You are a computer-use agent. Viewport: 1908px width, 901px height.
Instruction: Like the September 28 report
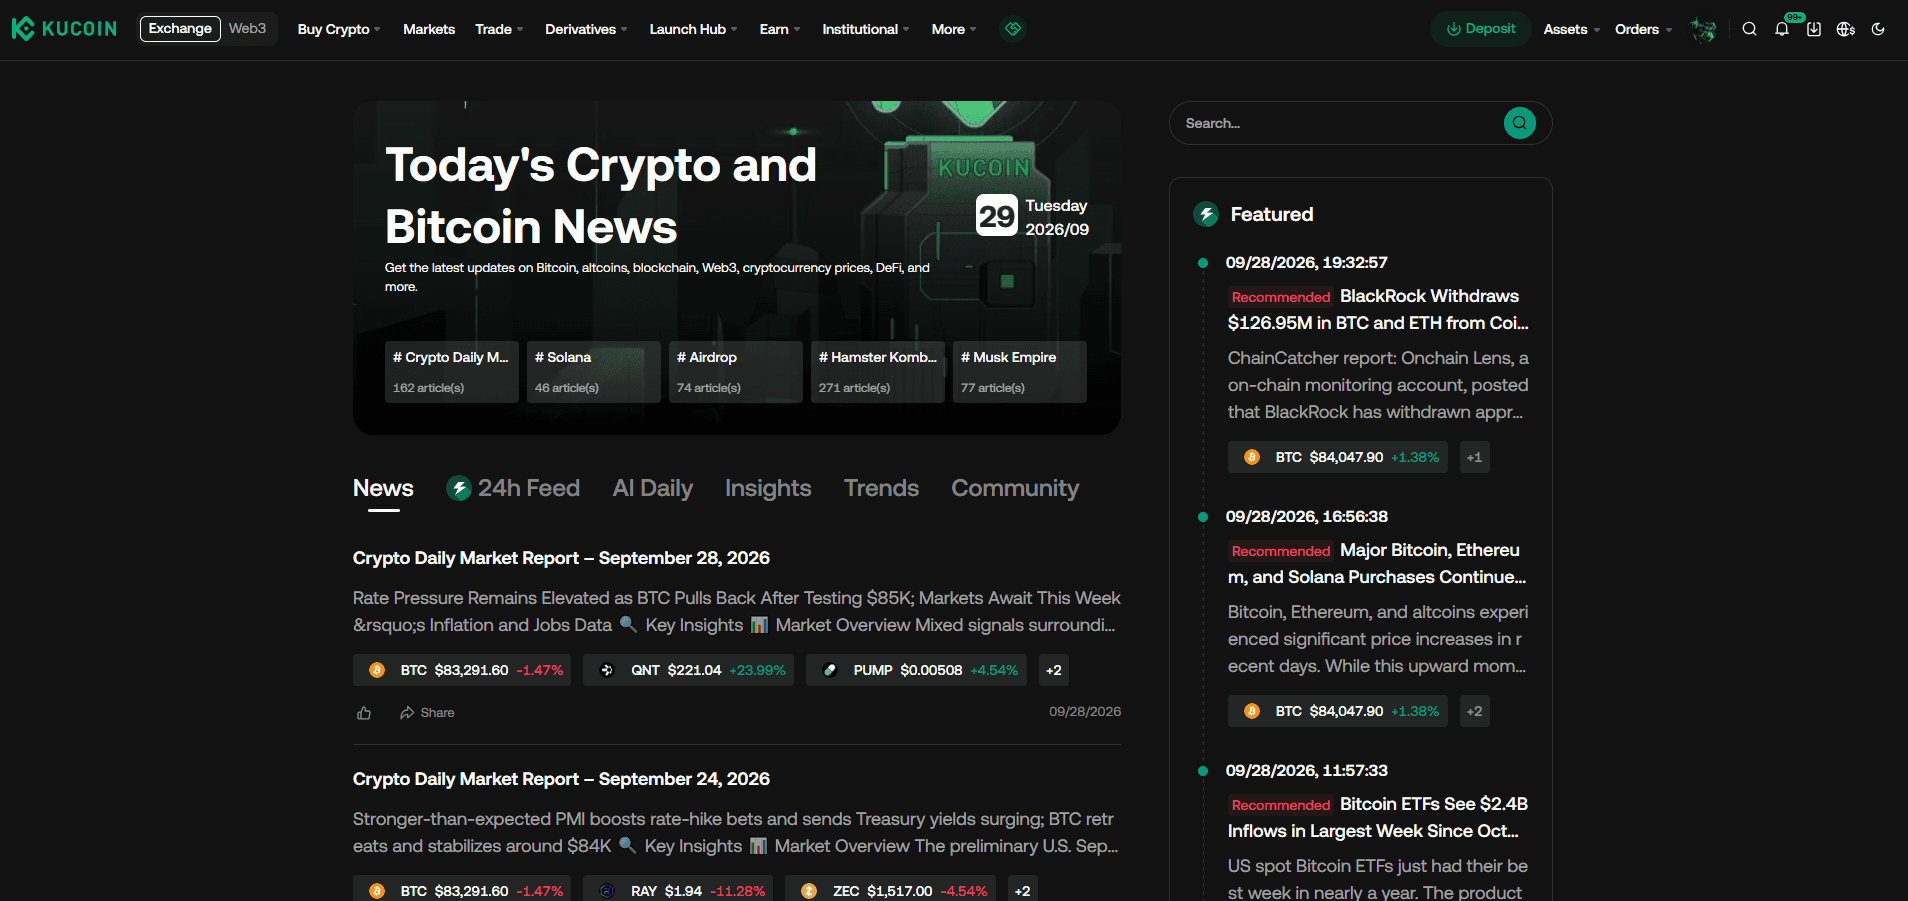pos(364,713)
